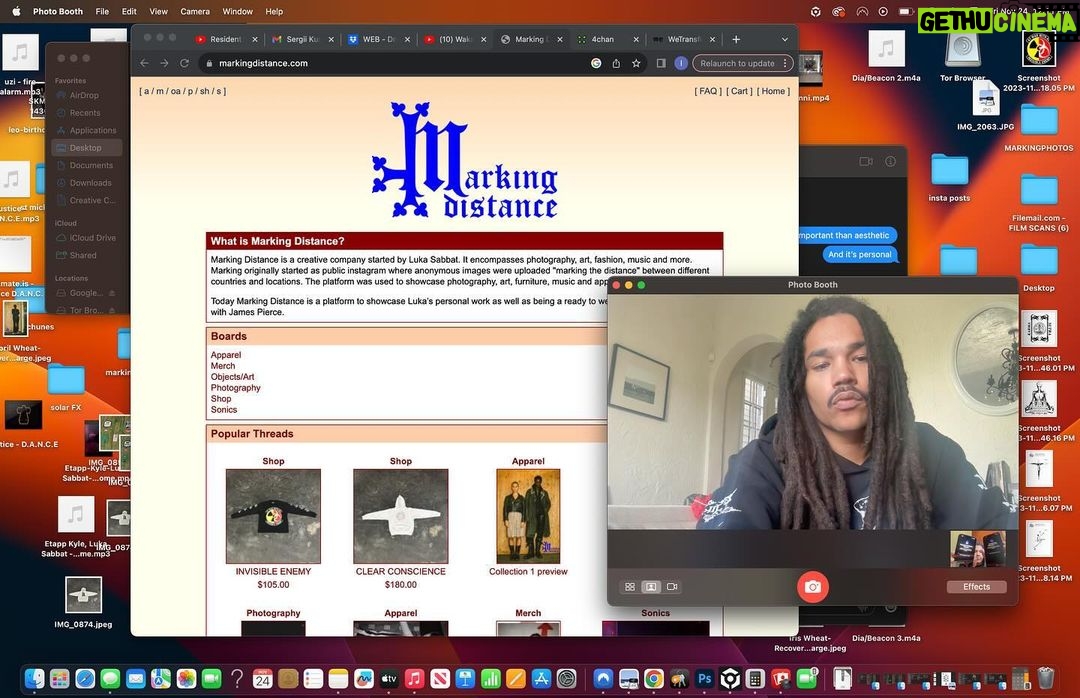This screenshot has height=698, width=1080.
Task: Open Safari from the Dock
Action: point(85,679)
